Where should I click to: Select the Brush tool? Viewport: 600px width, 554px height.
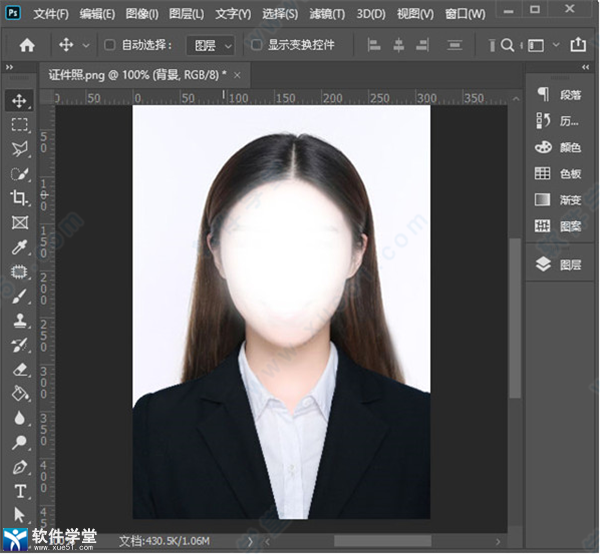click(19, 296)
